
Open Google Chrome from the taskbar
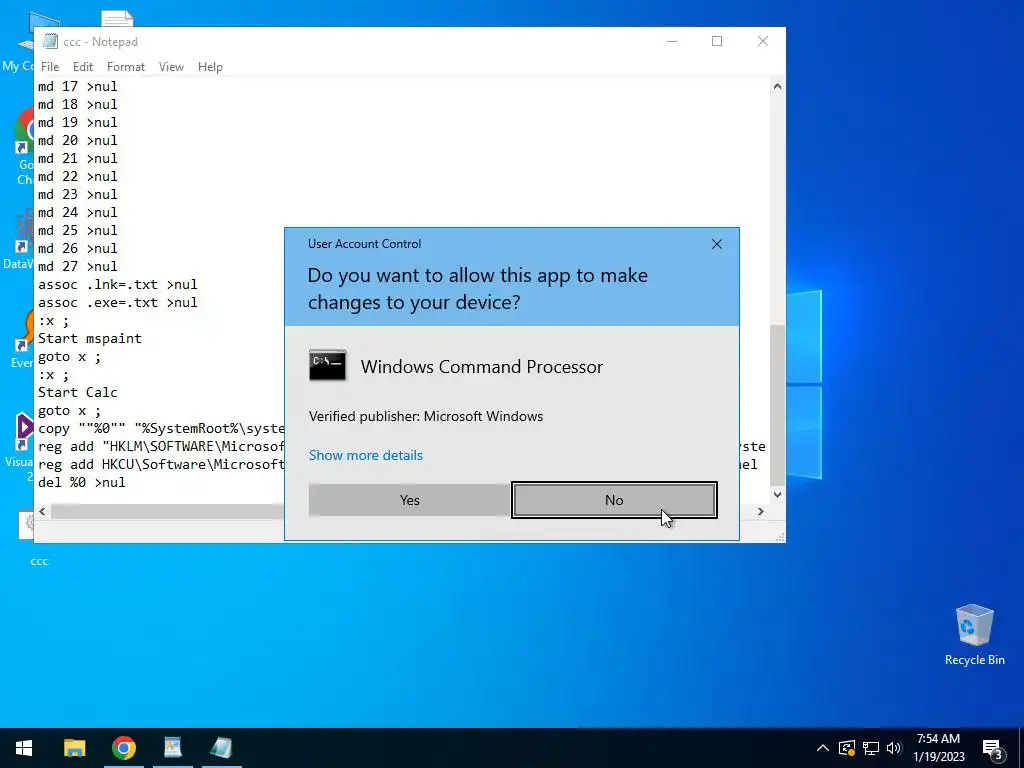pos(123,748)
